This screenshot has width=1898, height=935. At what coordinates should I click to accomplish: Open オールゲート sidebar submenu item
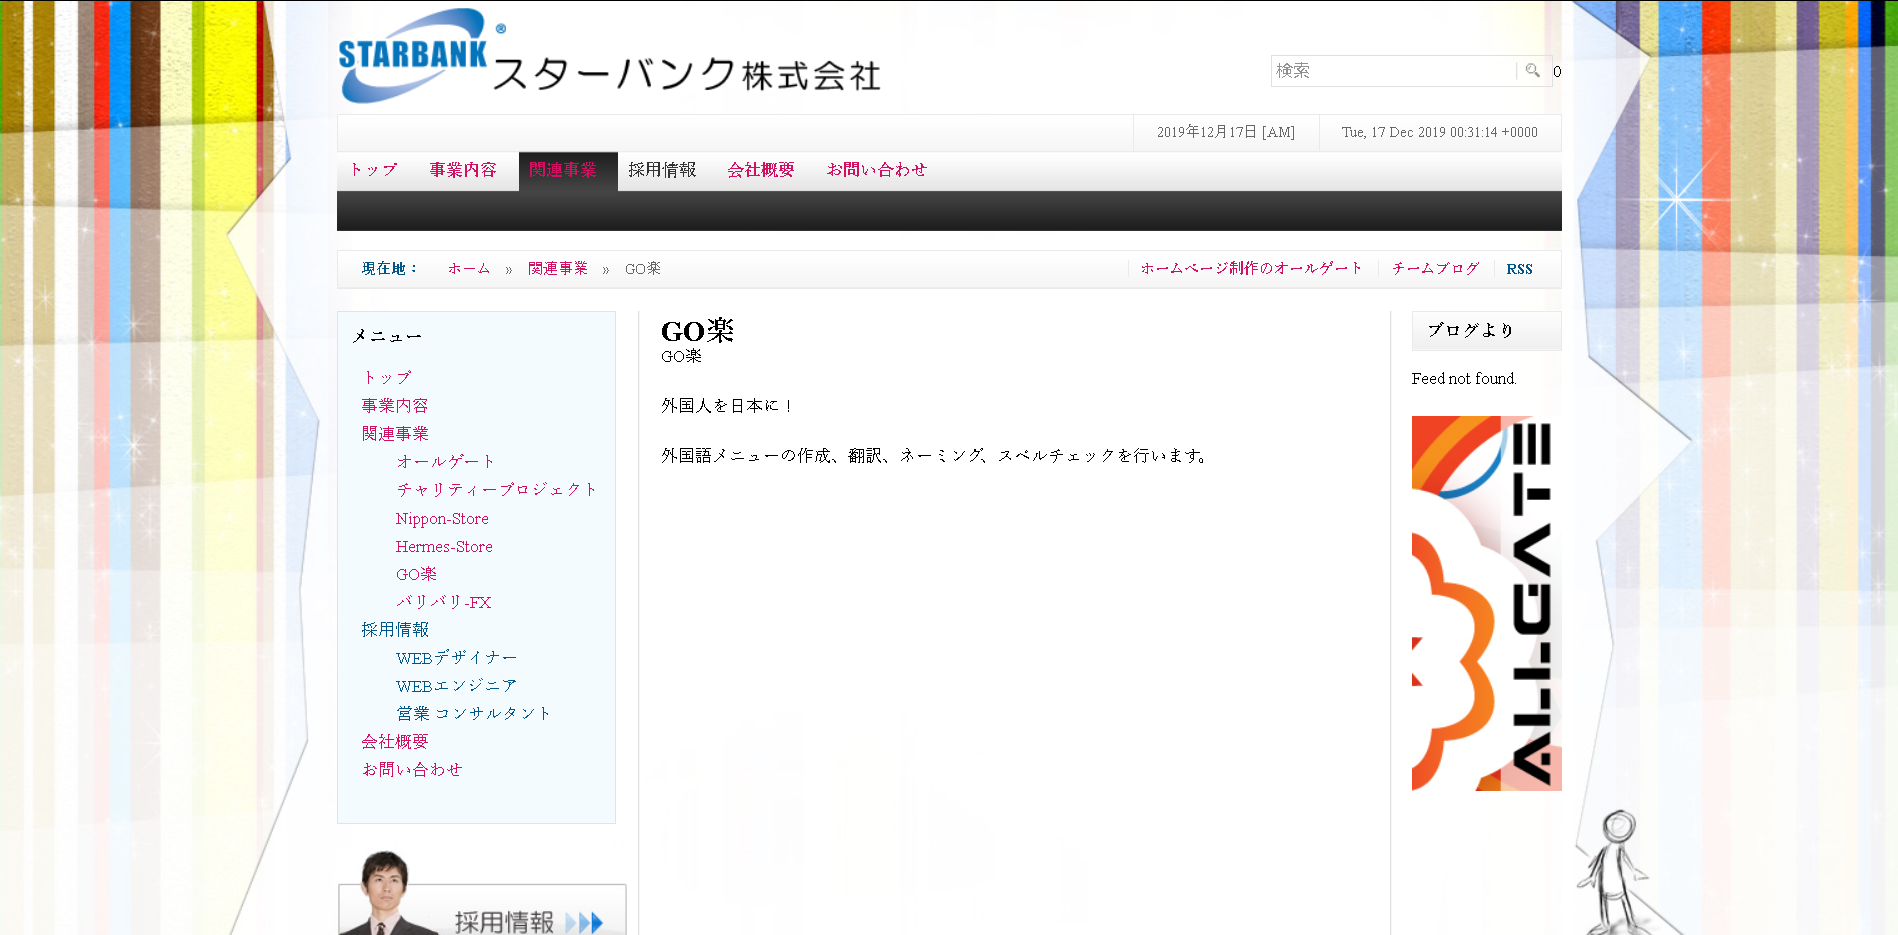pyautogui.click(x=445, y=461)
